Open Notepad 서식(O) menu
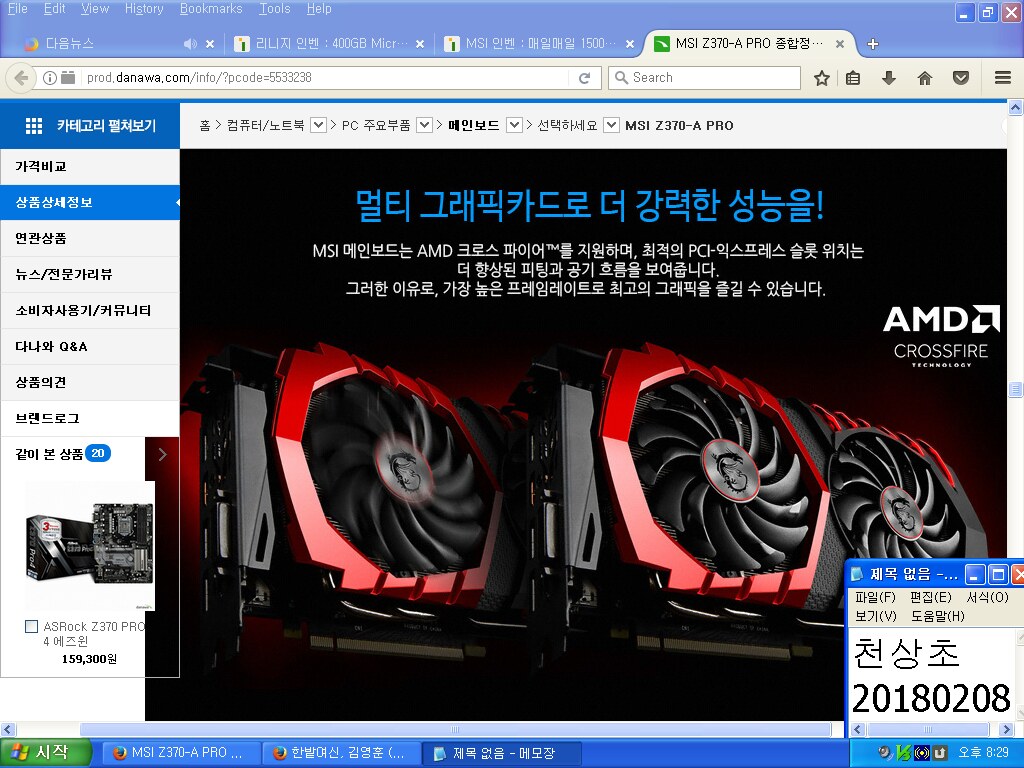 [x=987, y=597]
